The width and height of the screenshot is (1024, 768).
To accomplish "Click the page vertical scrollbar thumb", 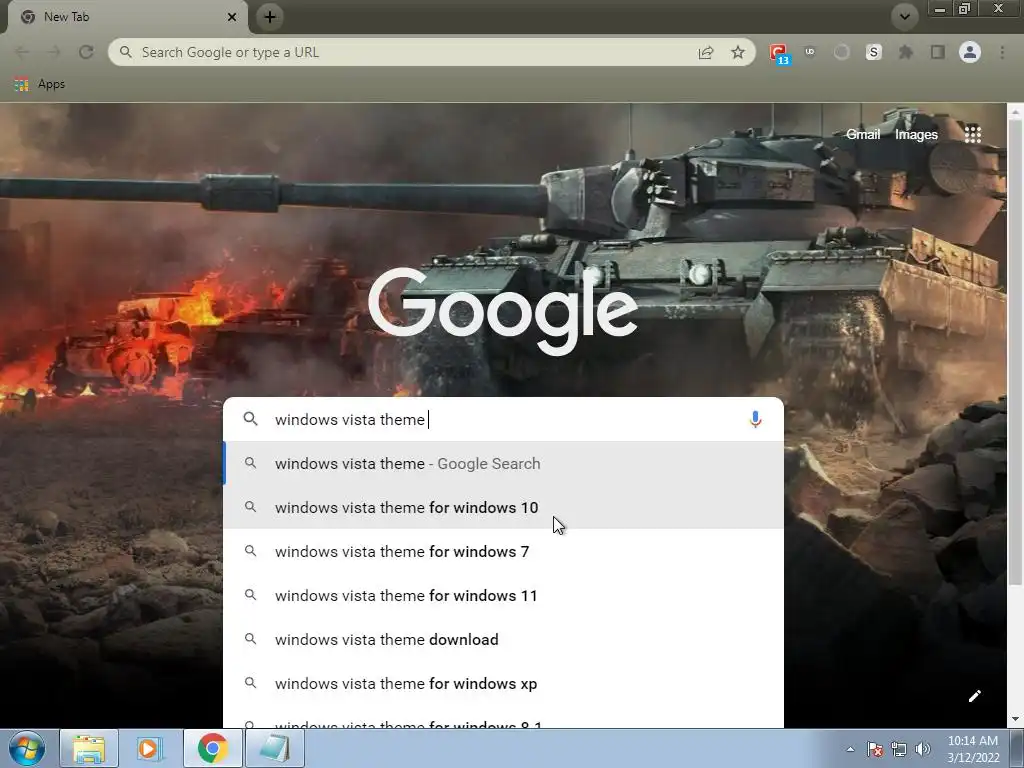I will coord(1015,353).
